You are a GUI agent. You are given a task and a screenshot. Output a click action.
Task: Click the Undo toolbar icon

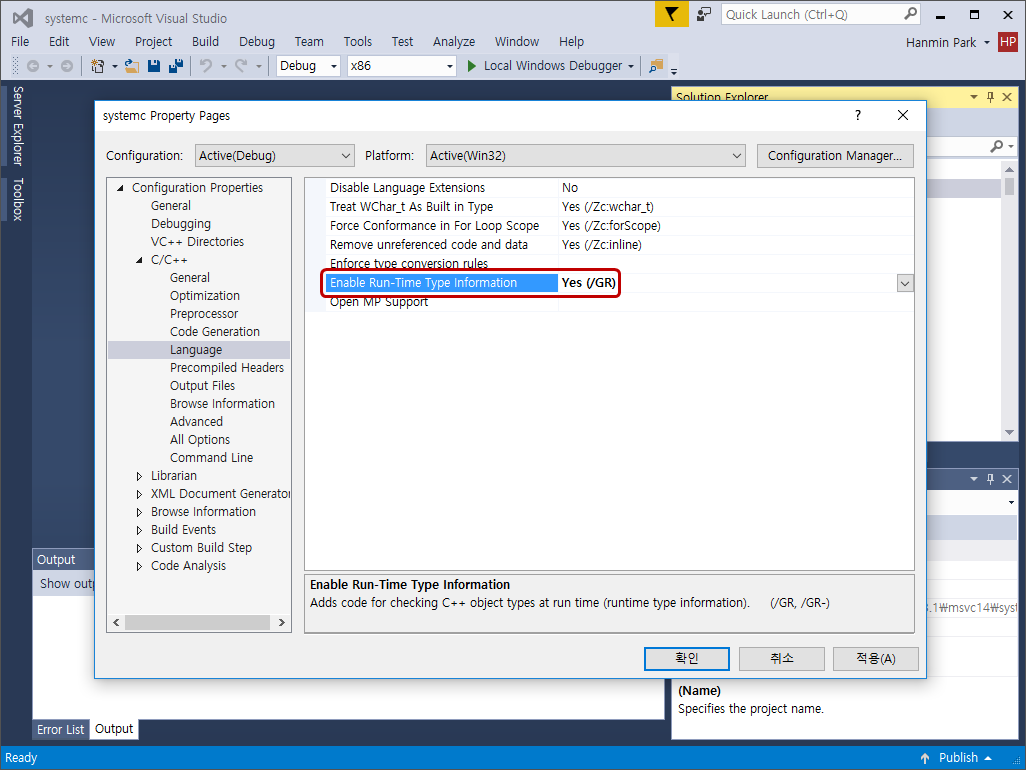[208, 67]
